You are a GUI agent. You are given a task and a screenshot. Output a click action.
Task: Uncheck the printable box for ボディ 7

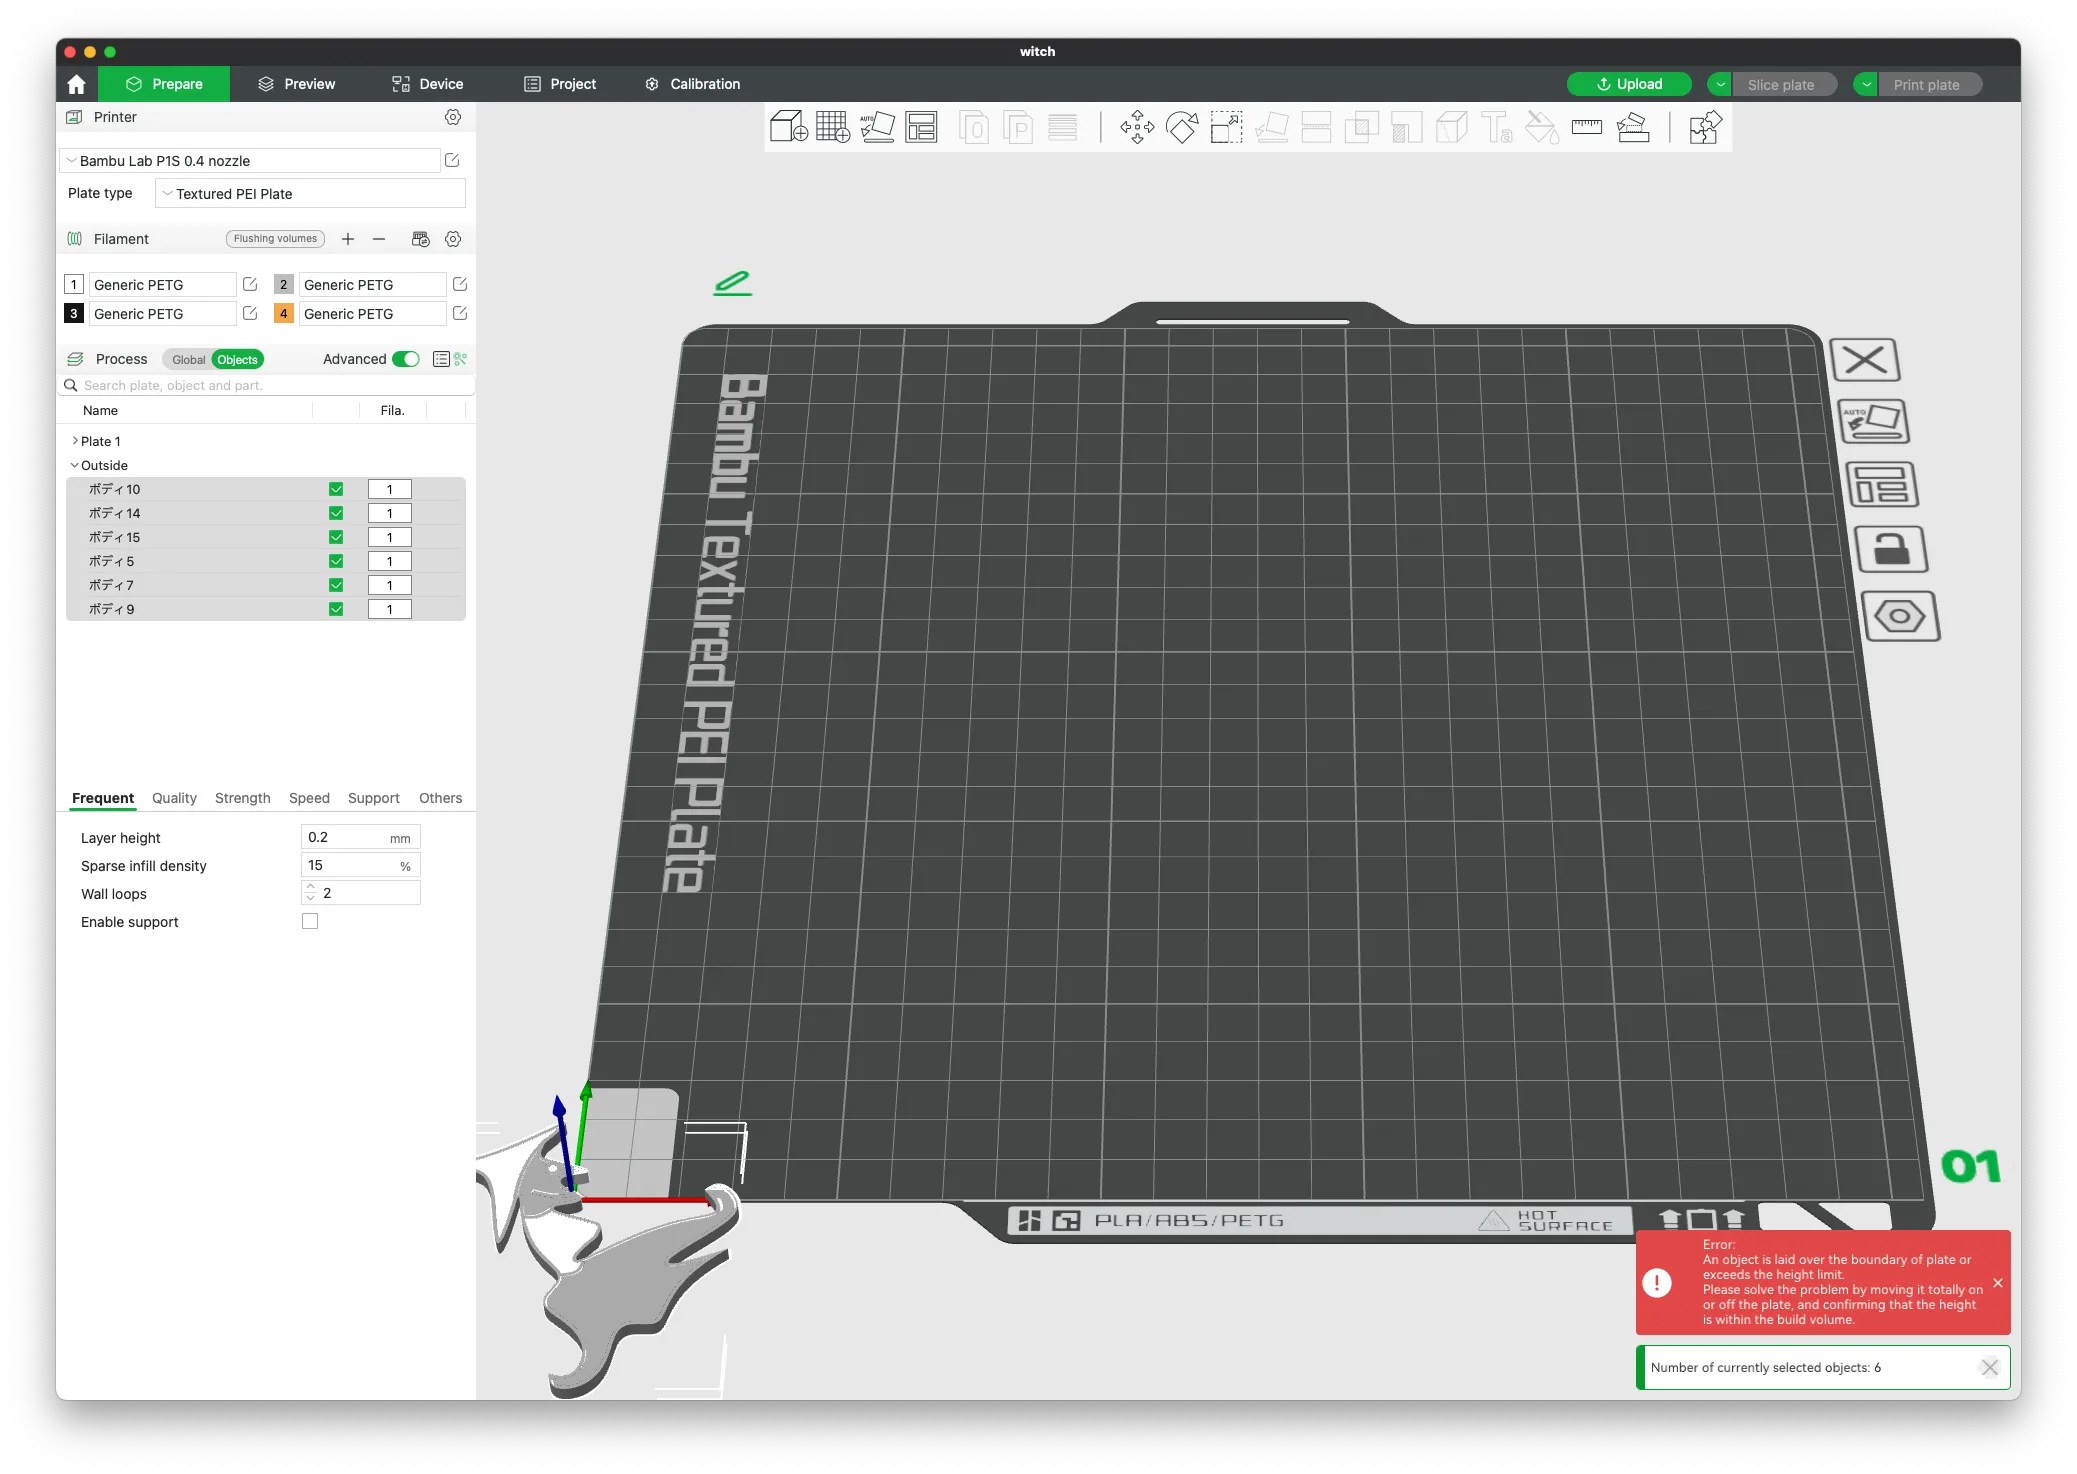(336, 585)
